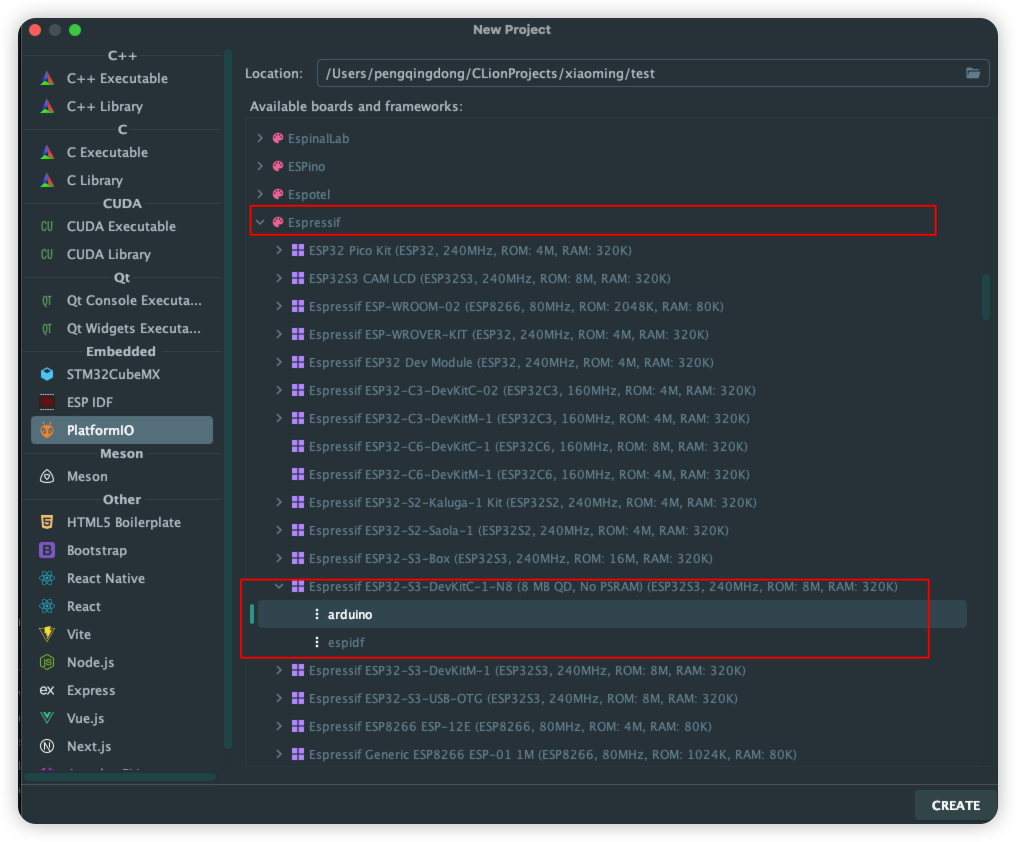
Task: Select the arduino framework row
Action: (350, 614)
